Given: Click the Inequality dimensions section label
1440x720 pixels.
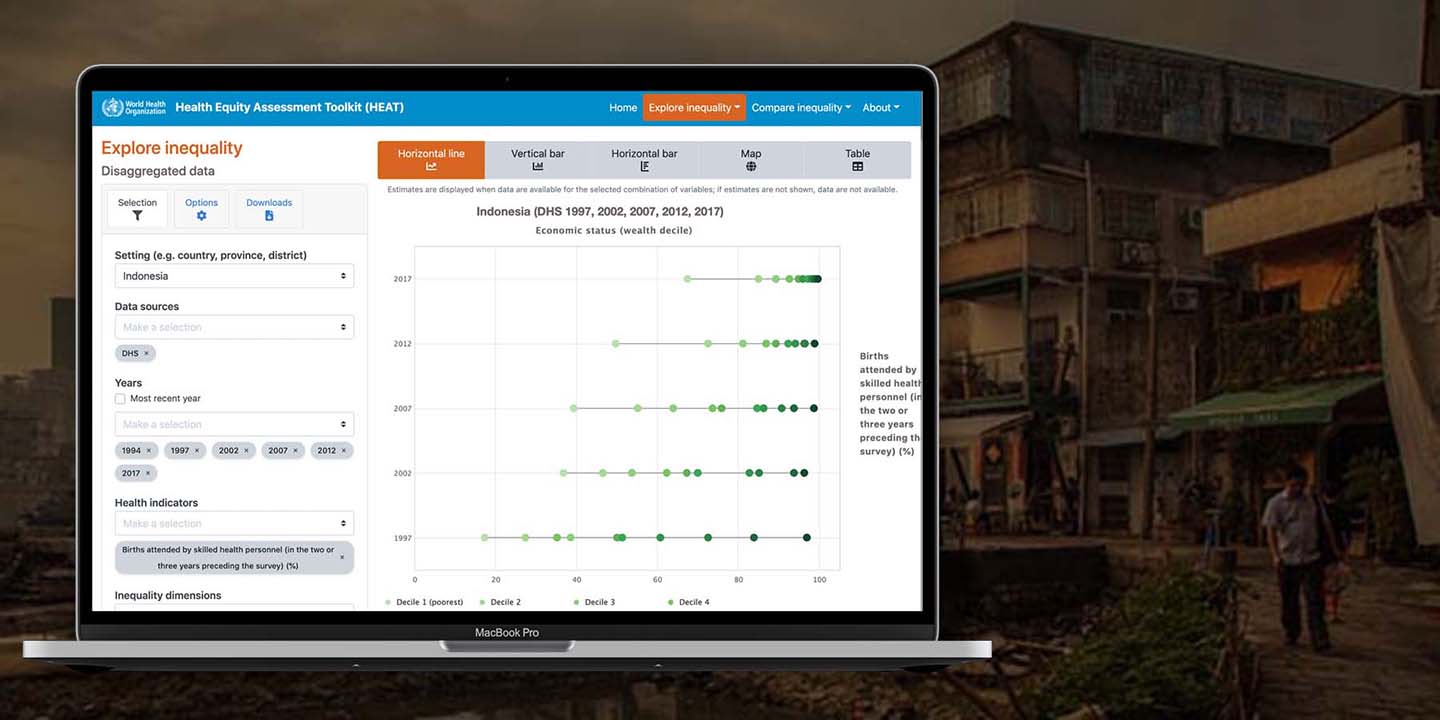Looking at the screenshot, I should pyautogui.click(x=168, y=595).
